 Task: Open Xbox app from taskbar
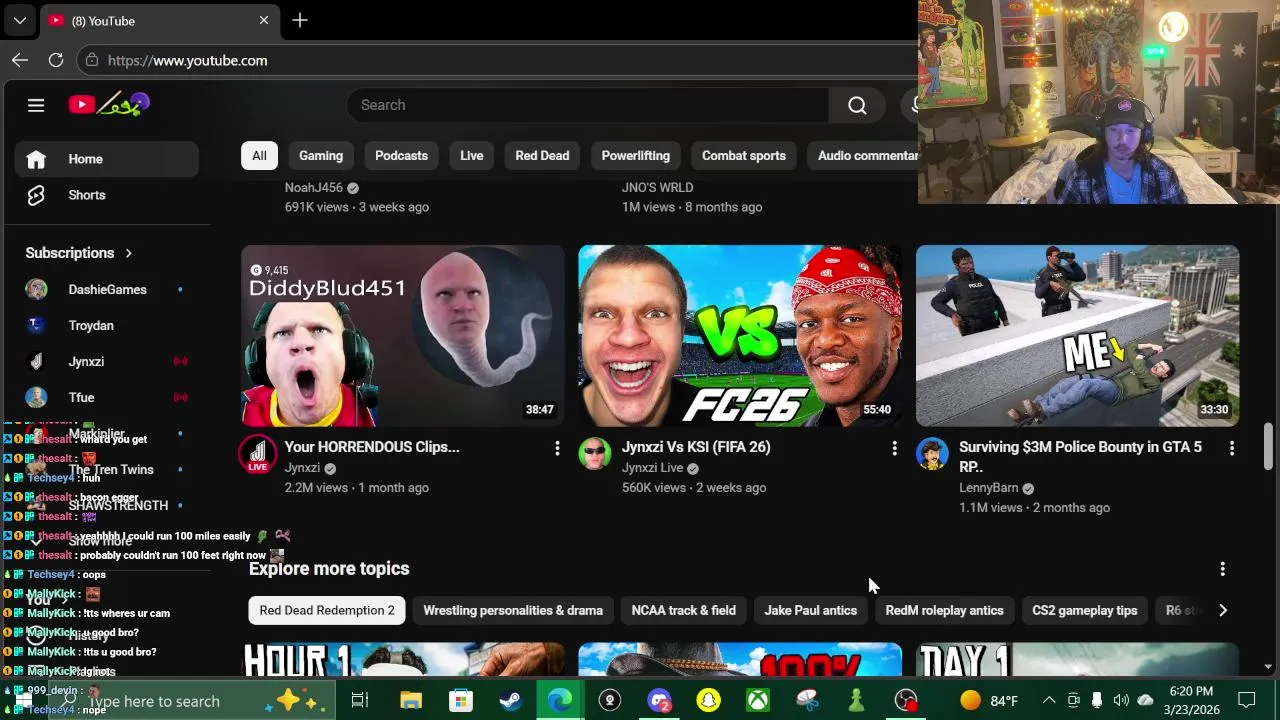(758, 701)
